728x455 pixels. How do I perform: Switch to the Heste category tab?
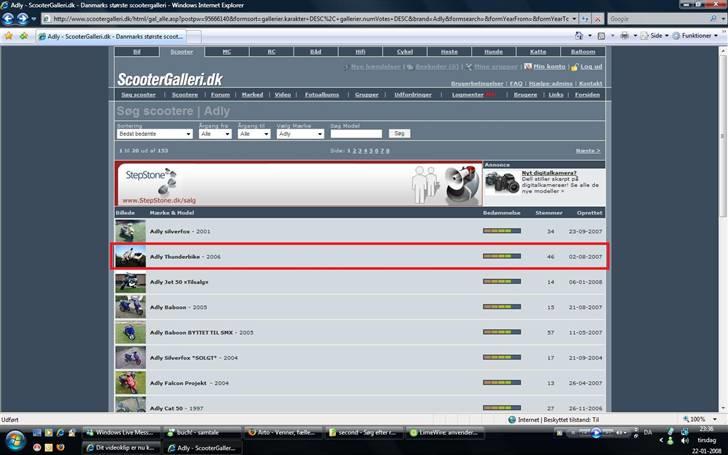click(x=449, y=52)
